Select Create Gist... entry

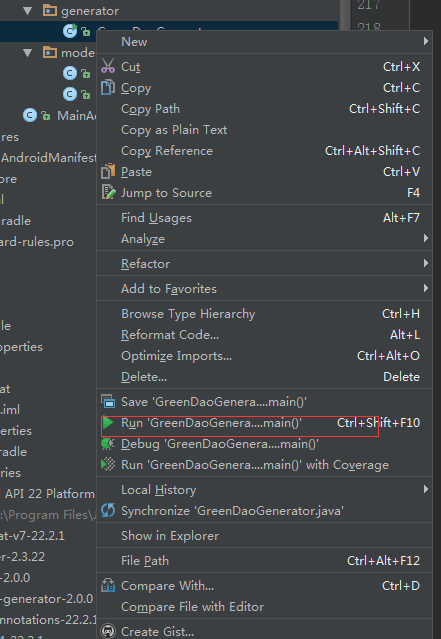click(x=265, y=632)
